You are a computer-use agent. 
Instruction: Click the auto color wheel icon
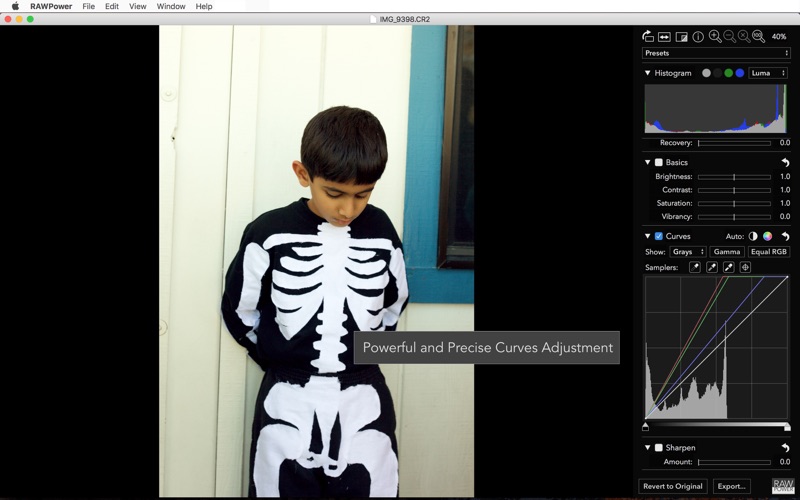coord(767,236)
